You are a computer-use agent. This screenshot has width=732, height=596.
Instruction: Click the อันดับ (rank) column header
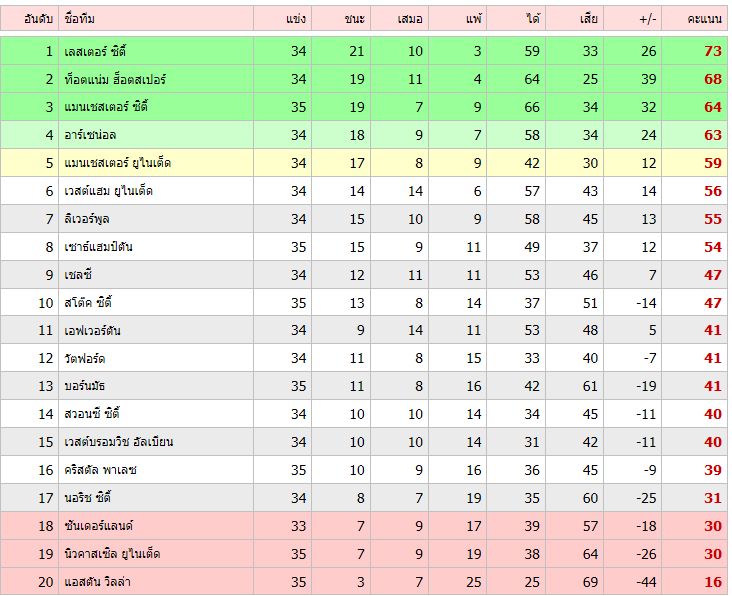[x=39, y=18]
